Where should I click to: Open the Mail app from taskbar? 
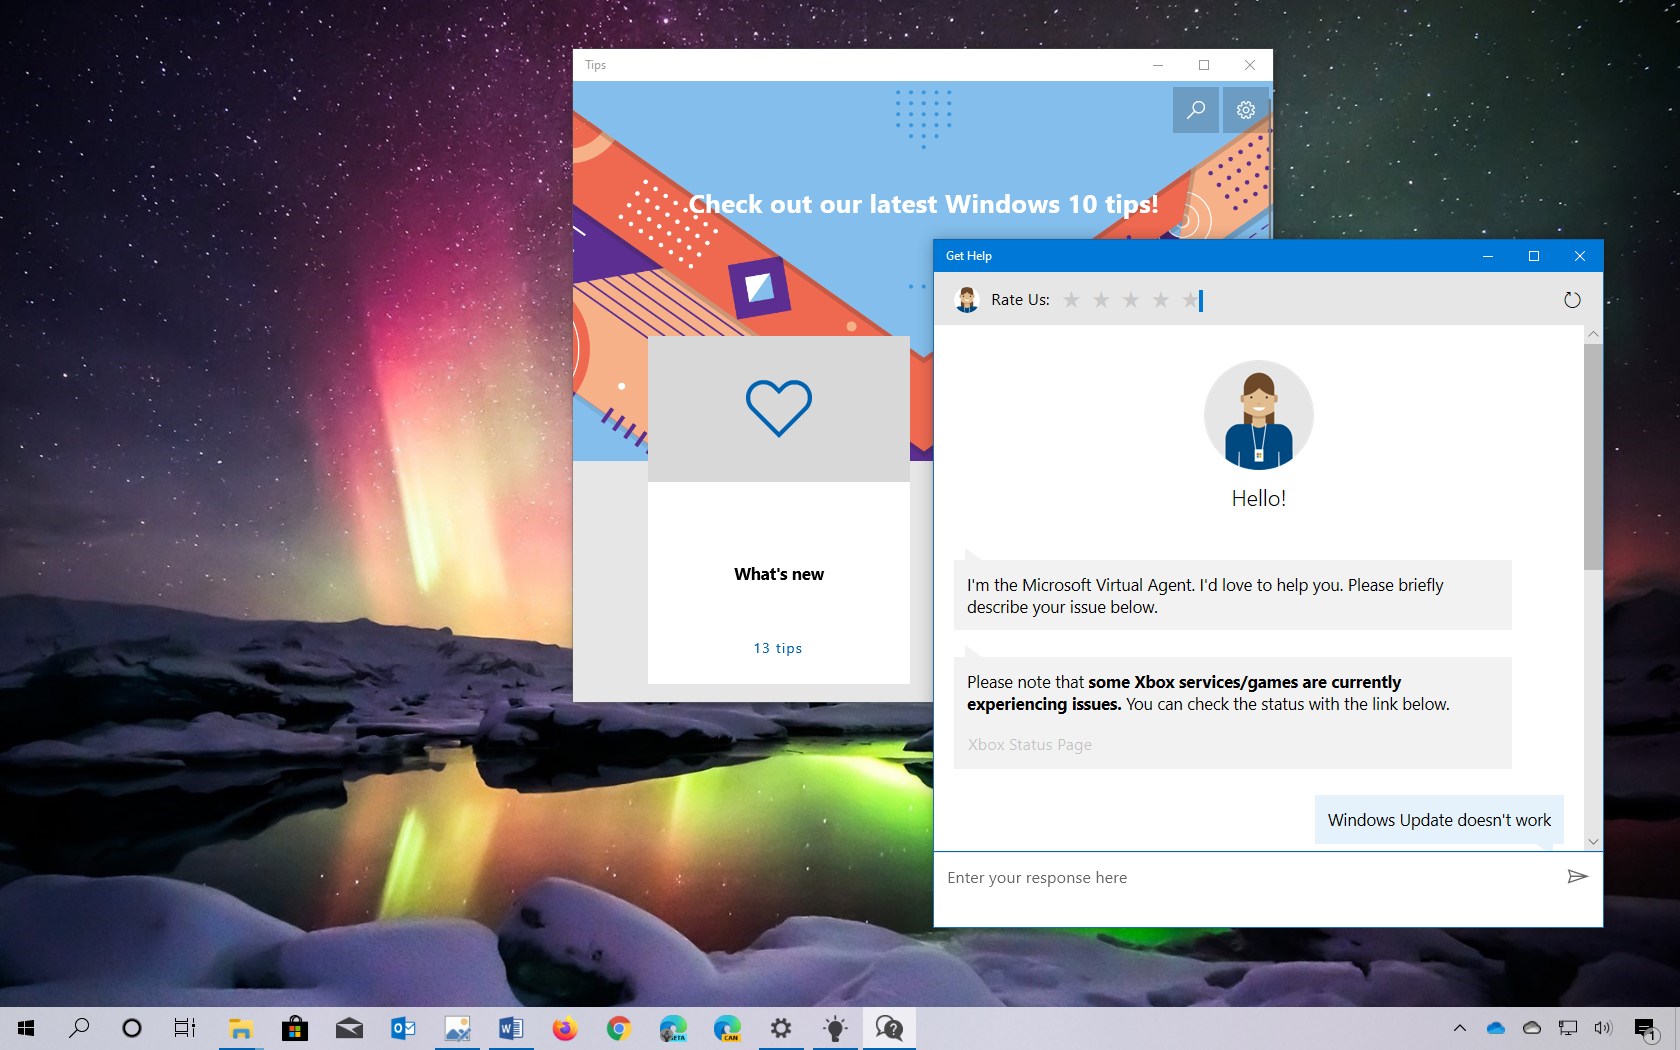[349, 1028]
